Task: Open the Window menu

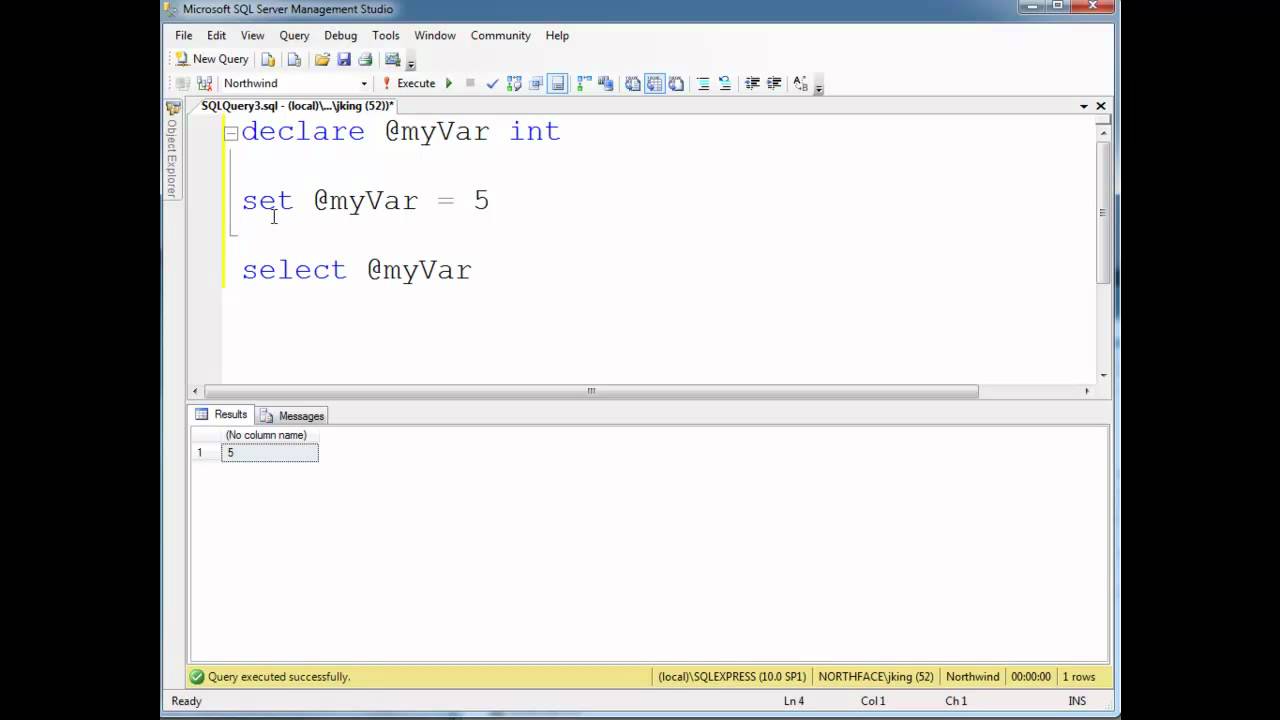Action: pos(435,35)
